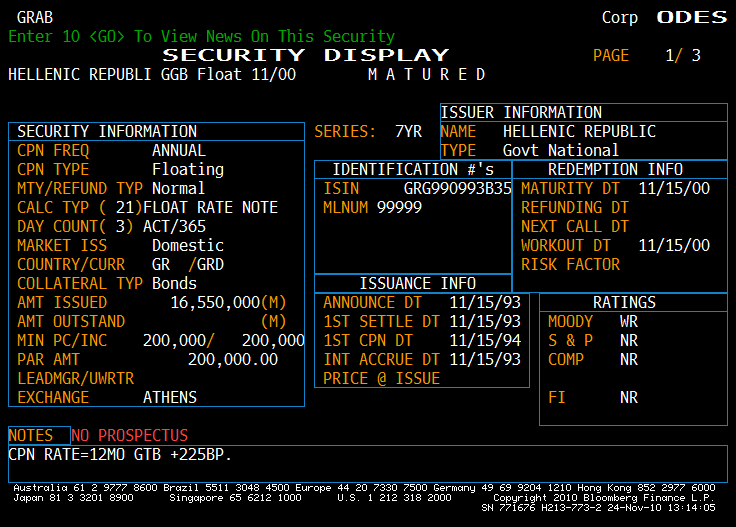The width and height of the screenshot is (736, 527).
Task: Click the ODES function label
Action: click(x=691, y=17)
